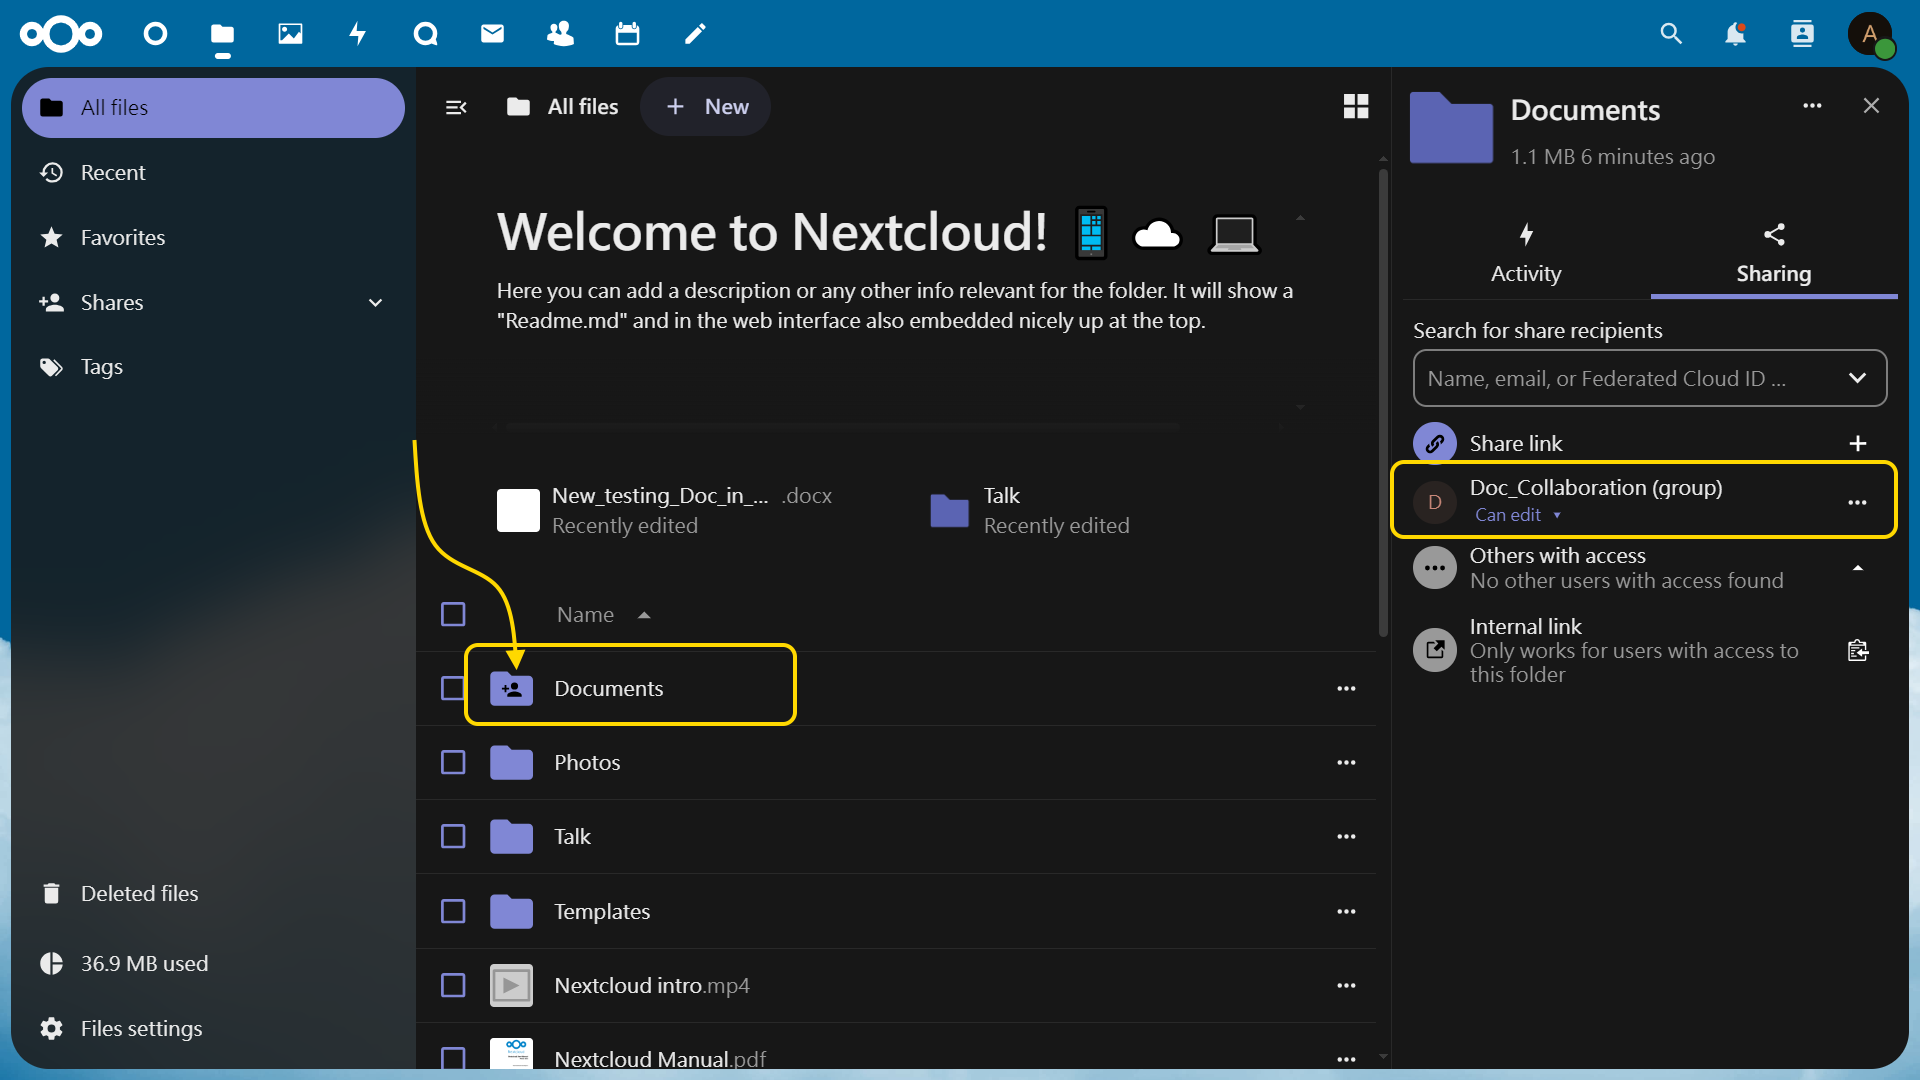Screen dimensions: 1920x1080
Task: Open the contacts menu in header
Action: (1802, 34)
